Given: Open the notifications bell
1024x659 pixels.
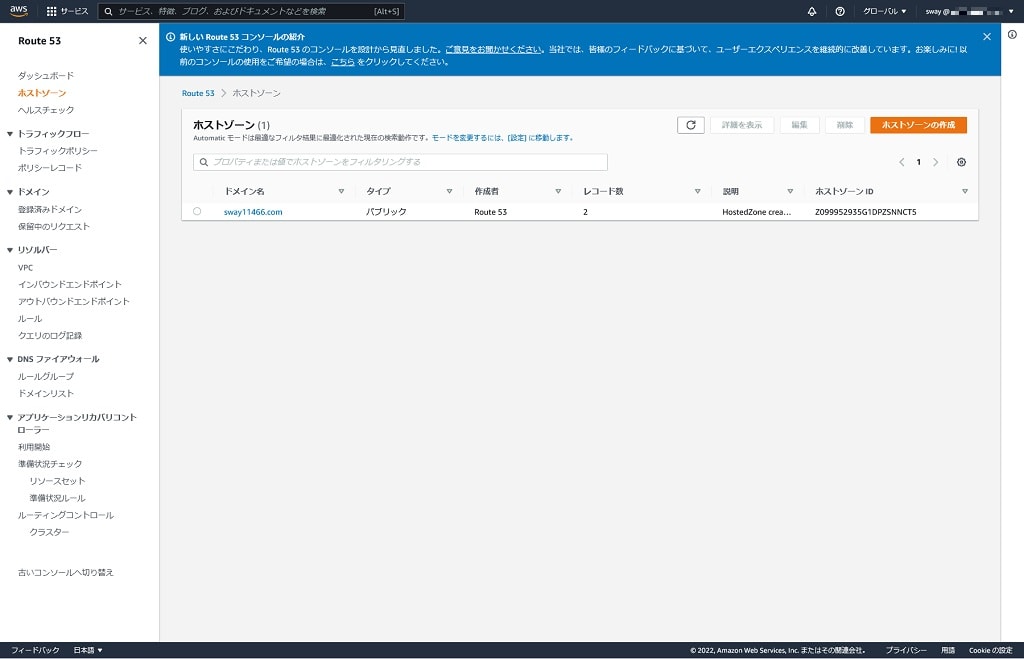Looking at the screenshot, I should click(812, 11).
